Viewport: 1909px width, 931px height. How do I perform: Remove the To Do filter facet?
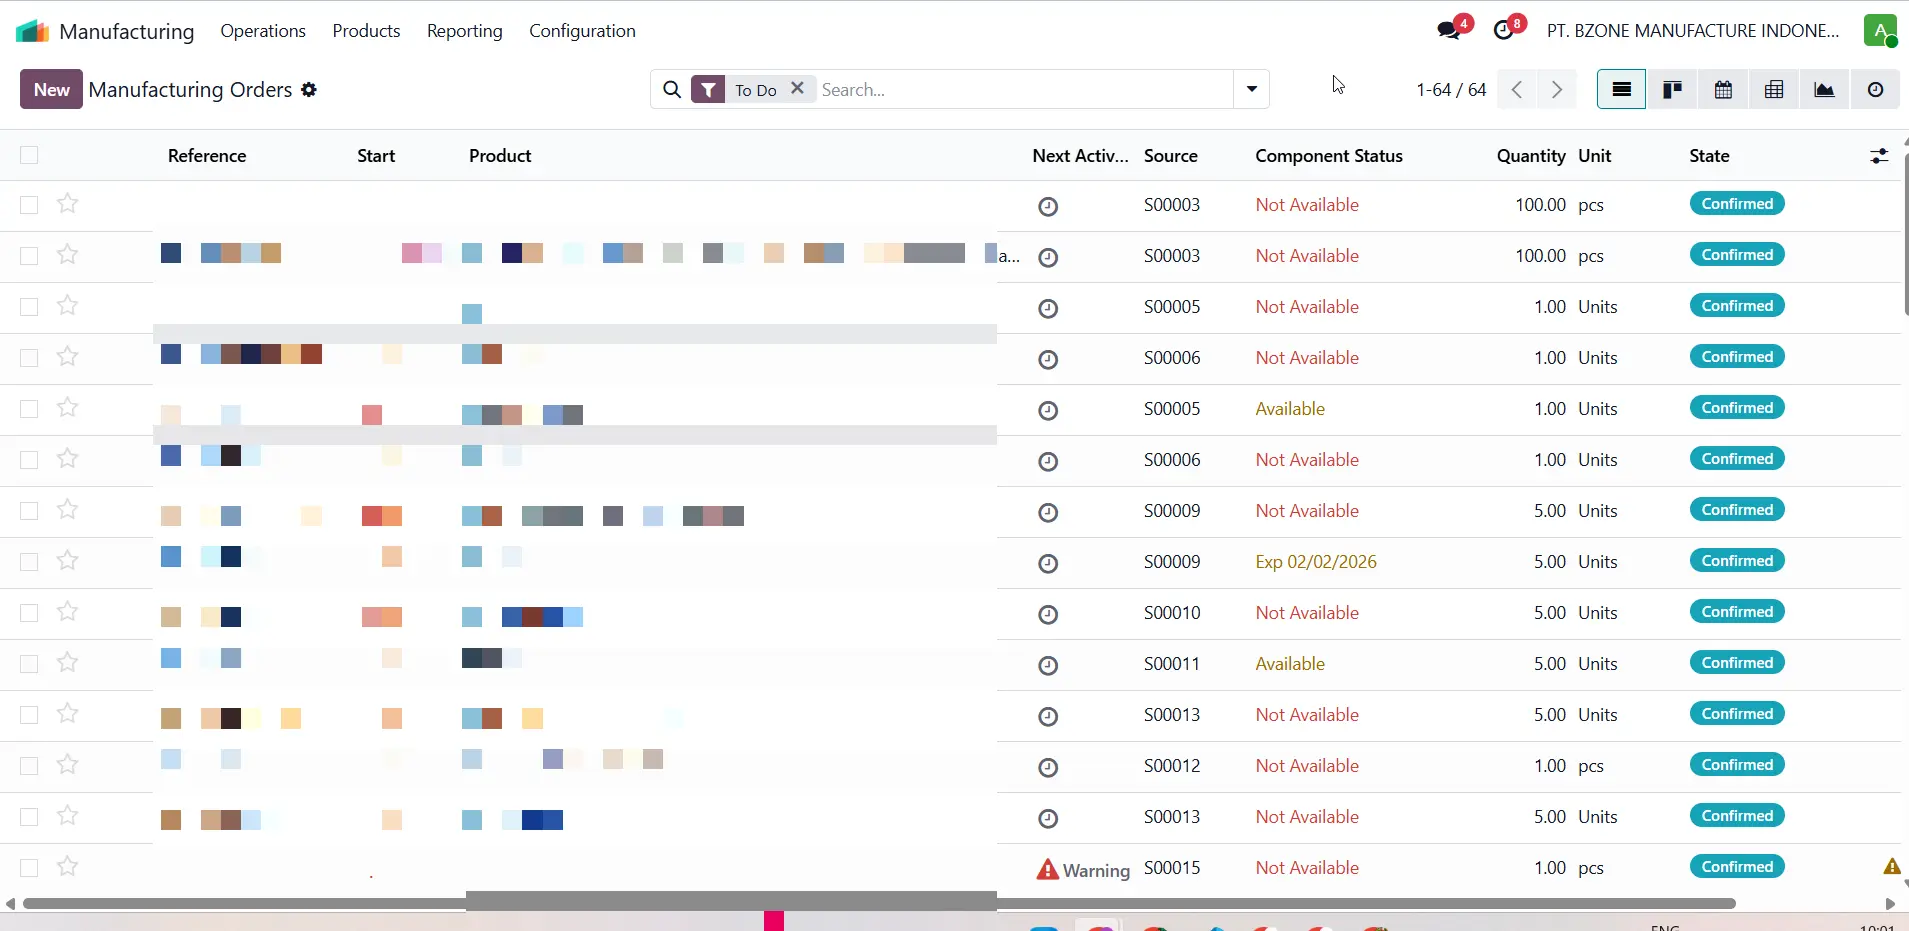(797, 88)
